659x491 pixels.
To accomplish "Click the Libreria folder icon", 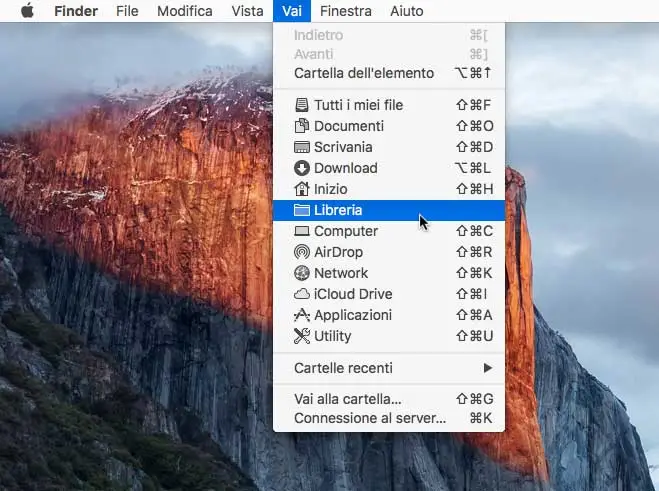I will pyautogui.click(x=301, y=210).
